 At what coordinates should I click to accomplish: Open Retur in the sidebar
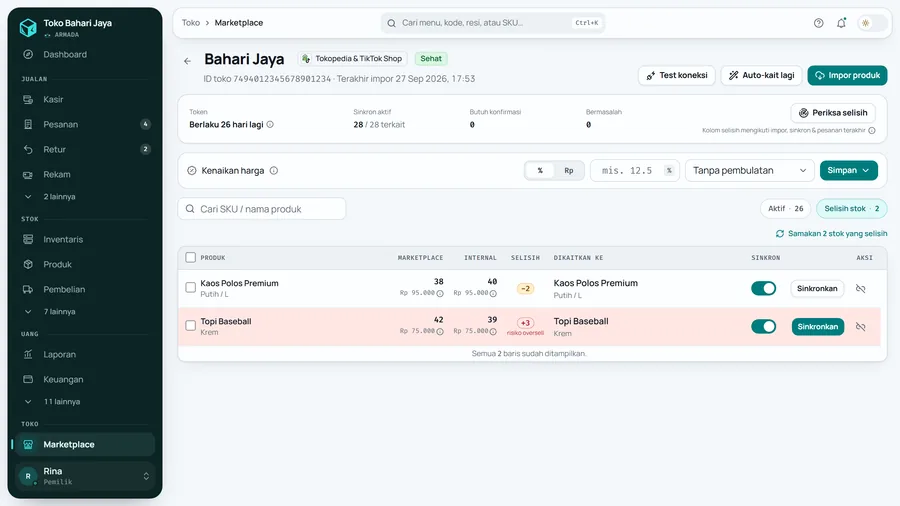tap(85, 150)
